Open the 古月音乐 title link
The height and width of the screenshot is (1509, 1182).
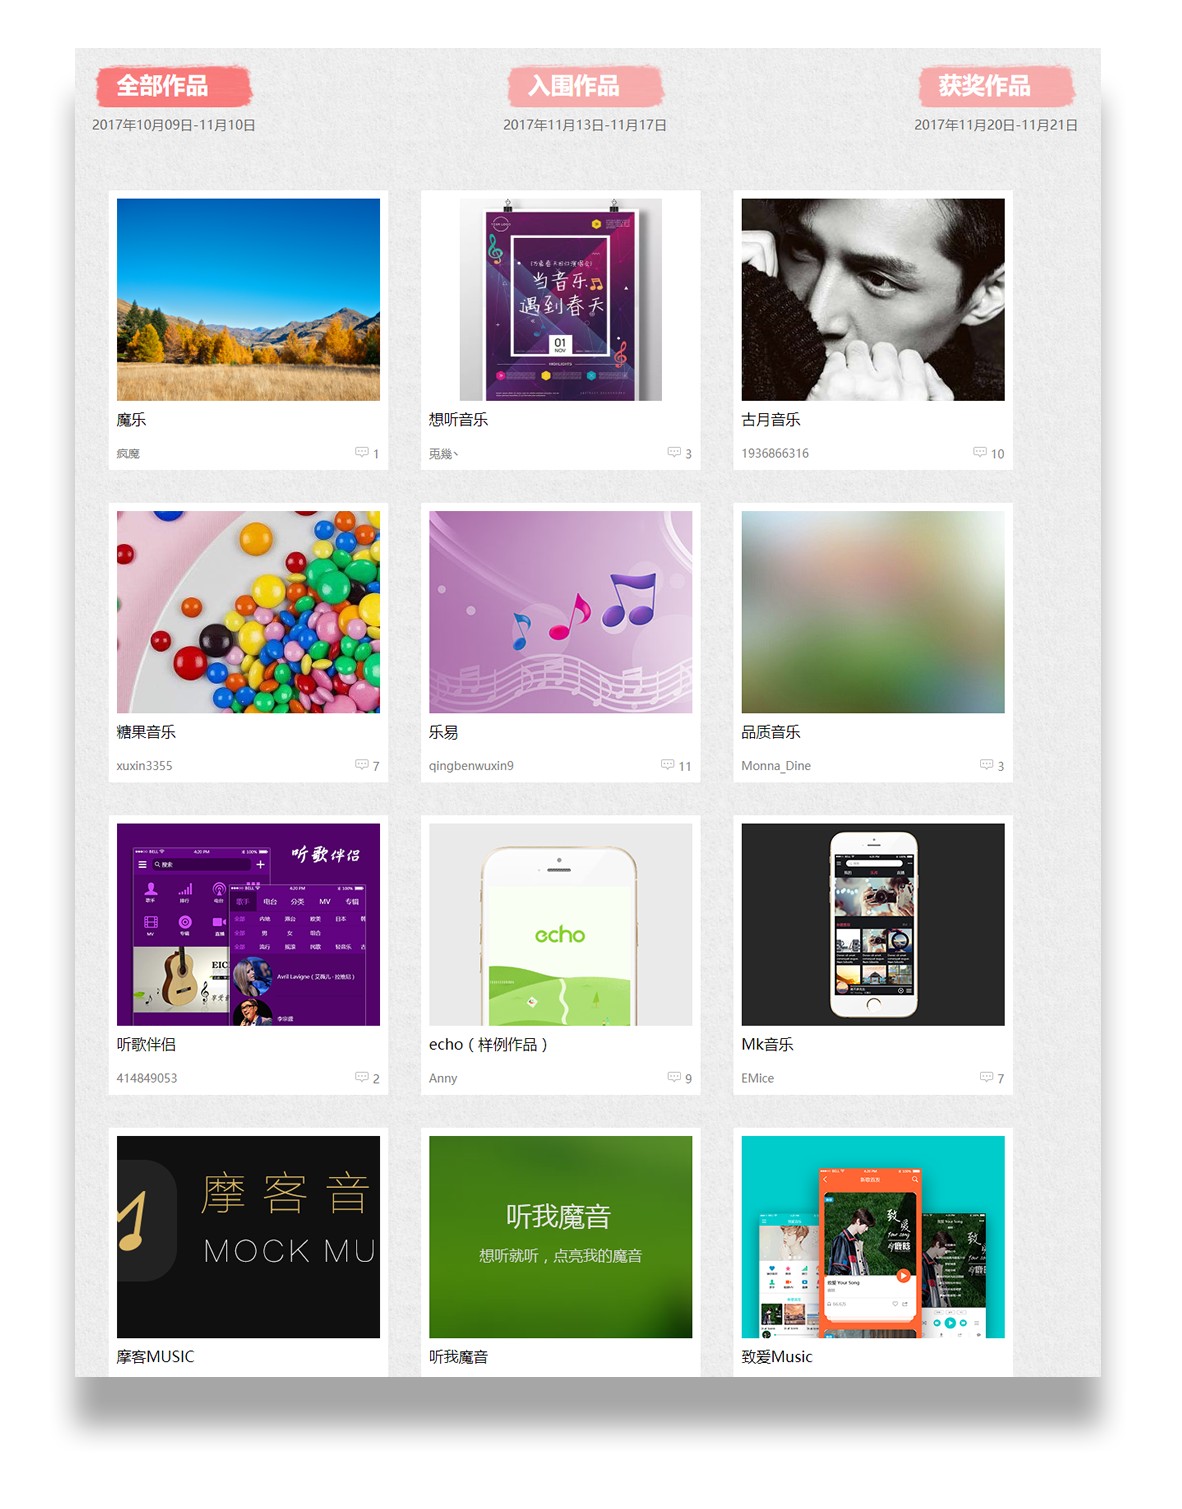pyautogui.click(x=770, y=420)
